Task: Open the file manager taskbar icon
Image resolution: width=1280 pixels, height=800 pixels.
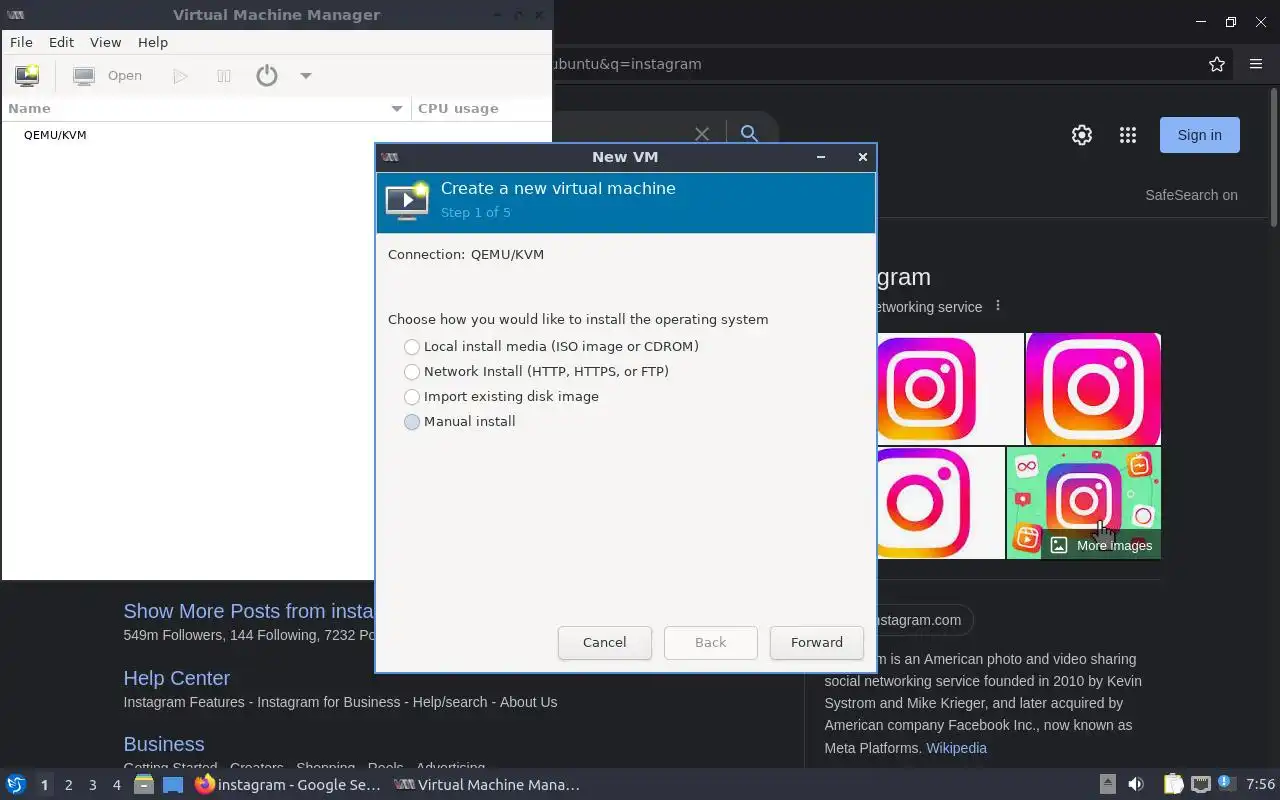Action: [144, 785]
